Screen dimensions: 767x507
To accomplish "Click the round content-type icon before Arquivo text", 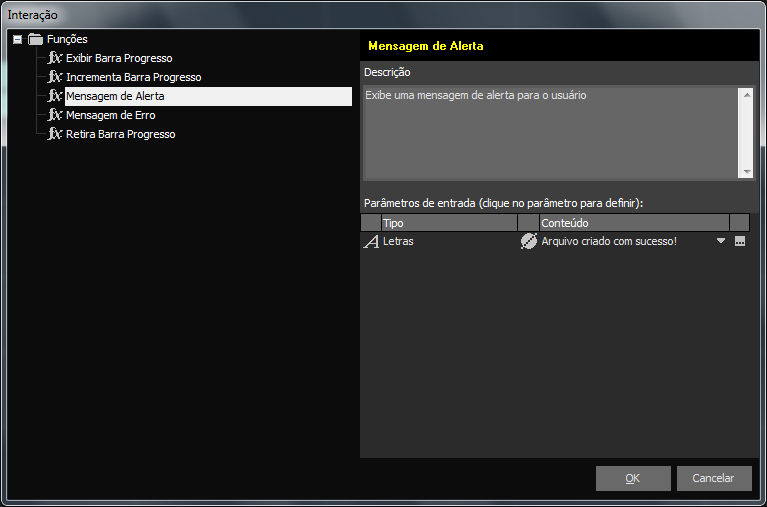I will (529, 241).
